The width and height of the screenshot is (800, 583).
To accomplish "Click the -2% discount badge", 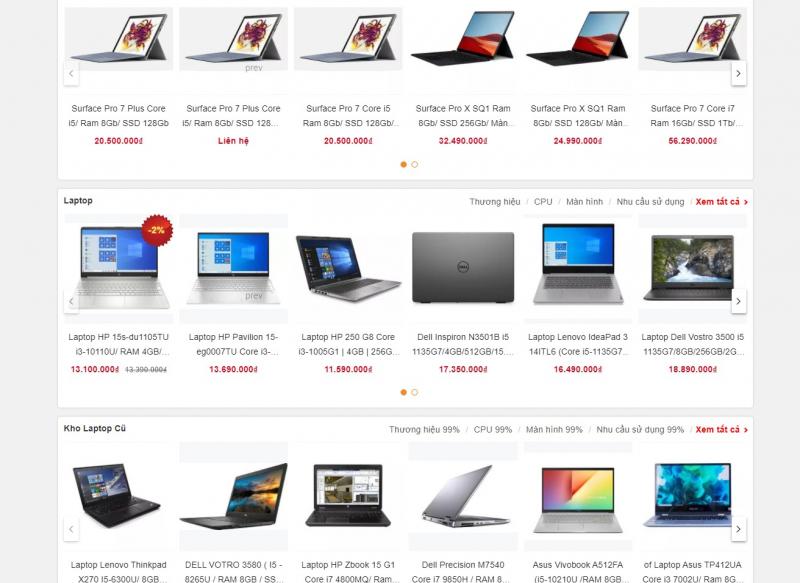I will point(157,230).
